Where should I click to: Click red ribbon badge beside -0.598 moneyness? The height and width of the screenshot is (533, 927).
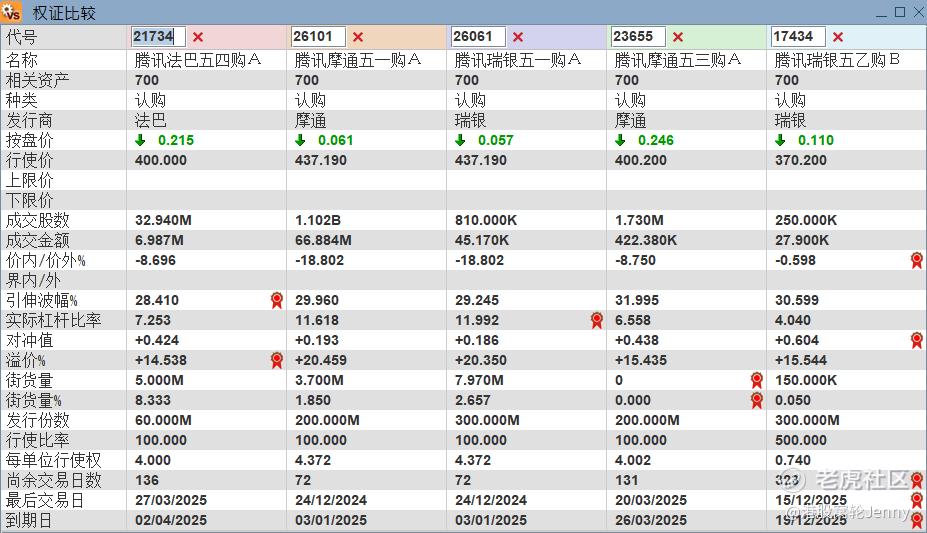click(x=916, y=260)
